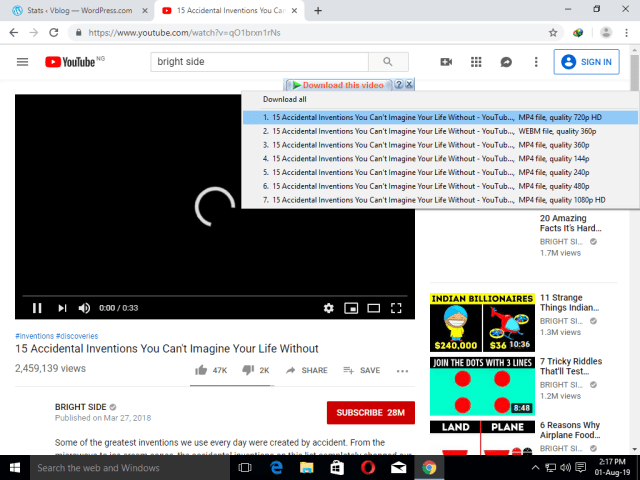
Task: Choose the Download all menu entry
Action: (285, 100)
